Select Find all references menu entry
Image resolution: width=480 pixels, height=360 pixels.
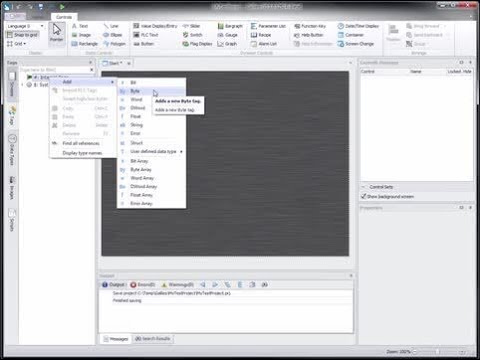click(x=83, y=143)
